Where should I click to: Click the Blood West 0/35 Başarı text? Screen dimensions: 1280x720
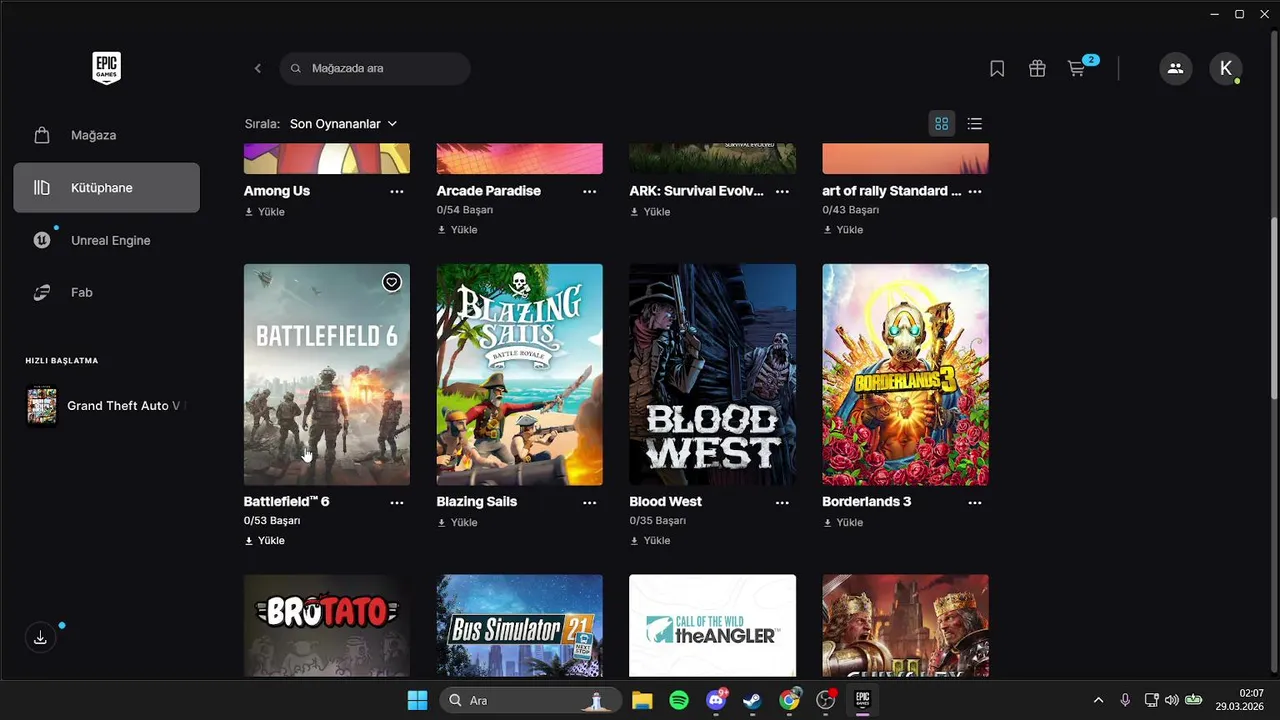pyautogui.click(x=657, y=521)
